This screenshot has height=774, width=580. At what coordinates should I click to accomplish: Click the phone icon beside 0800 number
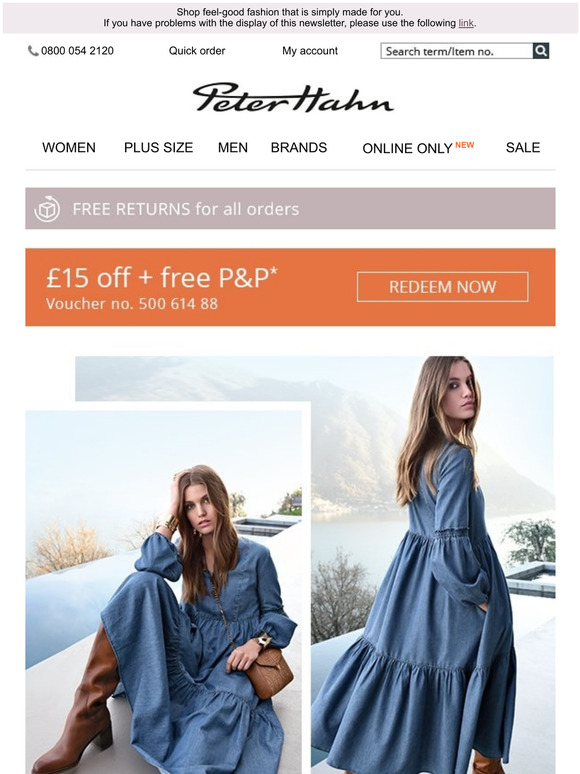(33, 51)
